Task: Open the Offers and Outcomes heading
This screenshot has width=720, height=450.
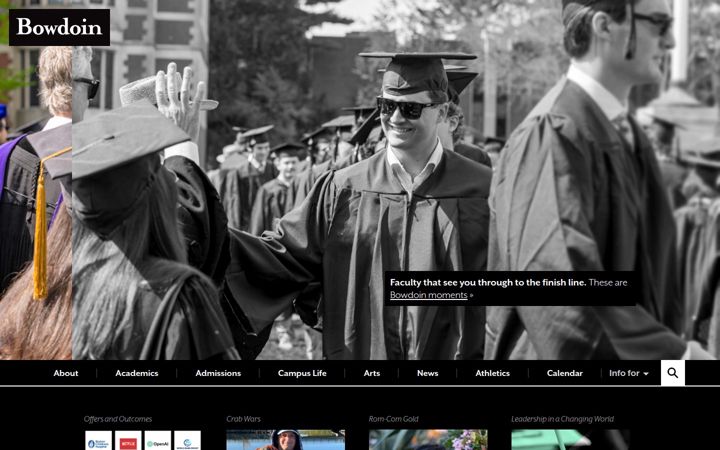Action: (118, 419)
